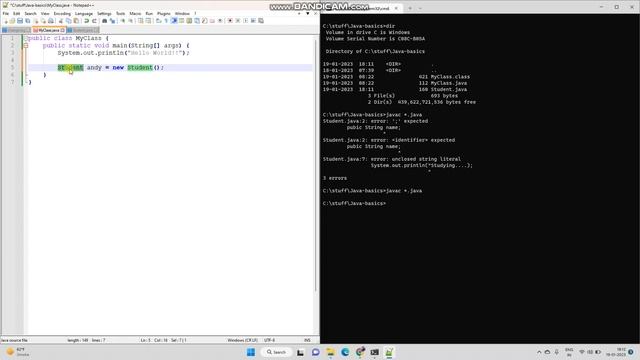Save the current file via toolbar
Screen dimensions: 640x360
(20, 20)
